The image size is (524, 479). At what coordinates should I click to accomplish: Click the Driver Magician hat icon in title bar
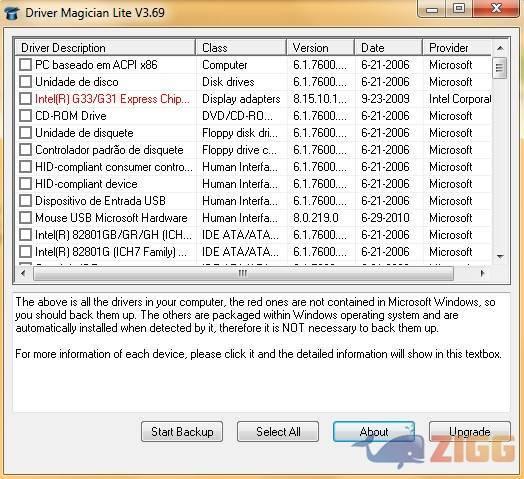pyautogui.click(x=12, y=13)
